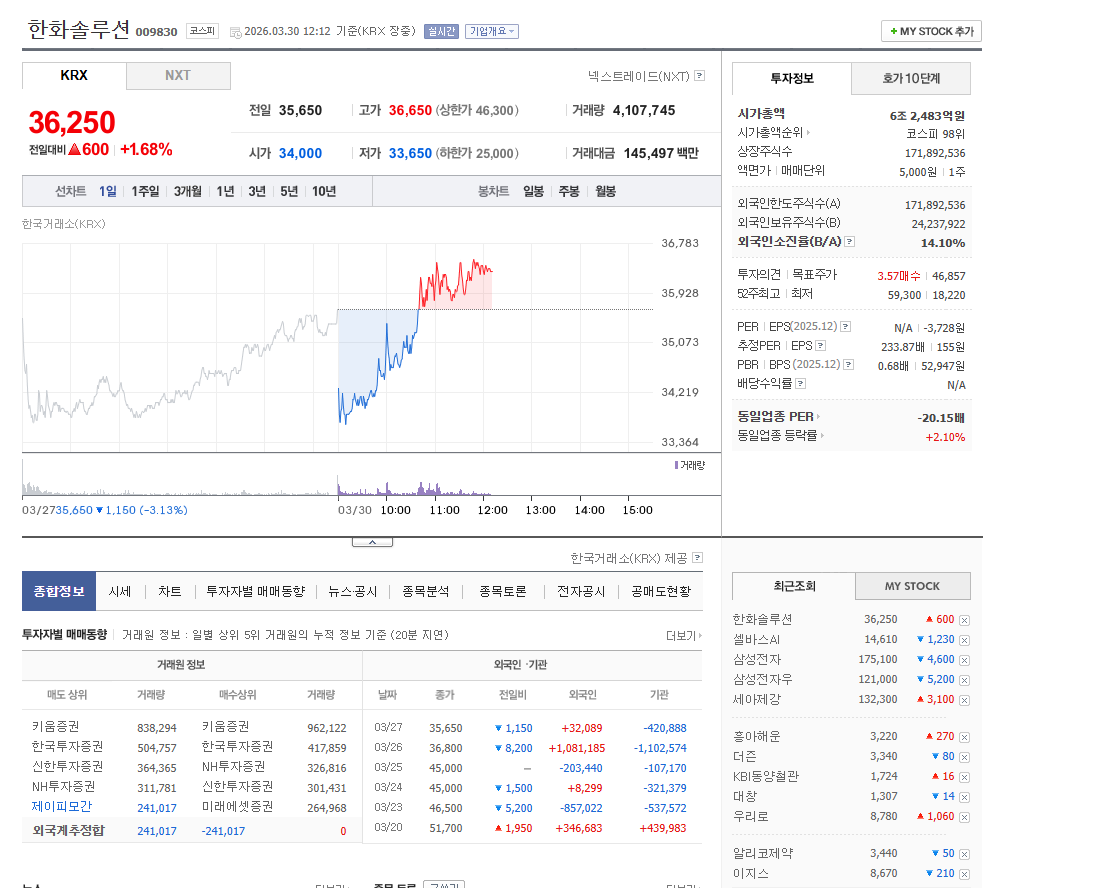The height and width of the screenshot is (888, 1120).
Task: Remove 더즌 from recent list
Action: (964, 757)
